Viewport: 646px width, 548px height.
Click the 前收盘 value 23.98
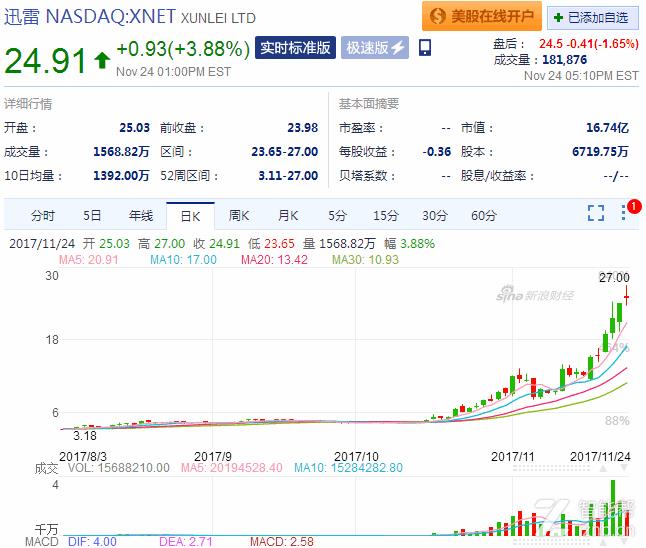point(302,128)
